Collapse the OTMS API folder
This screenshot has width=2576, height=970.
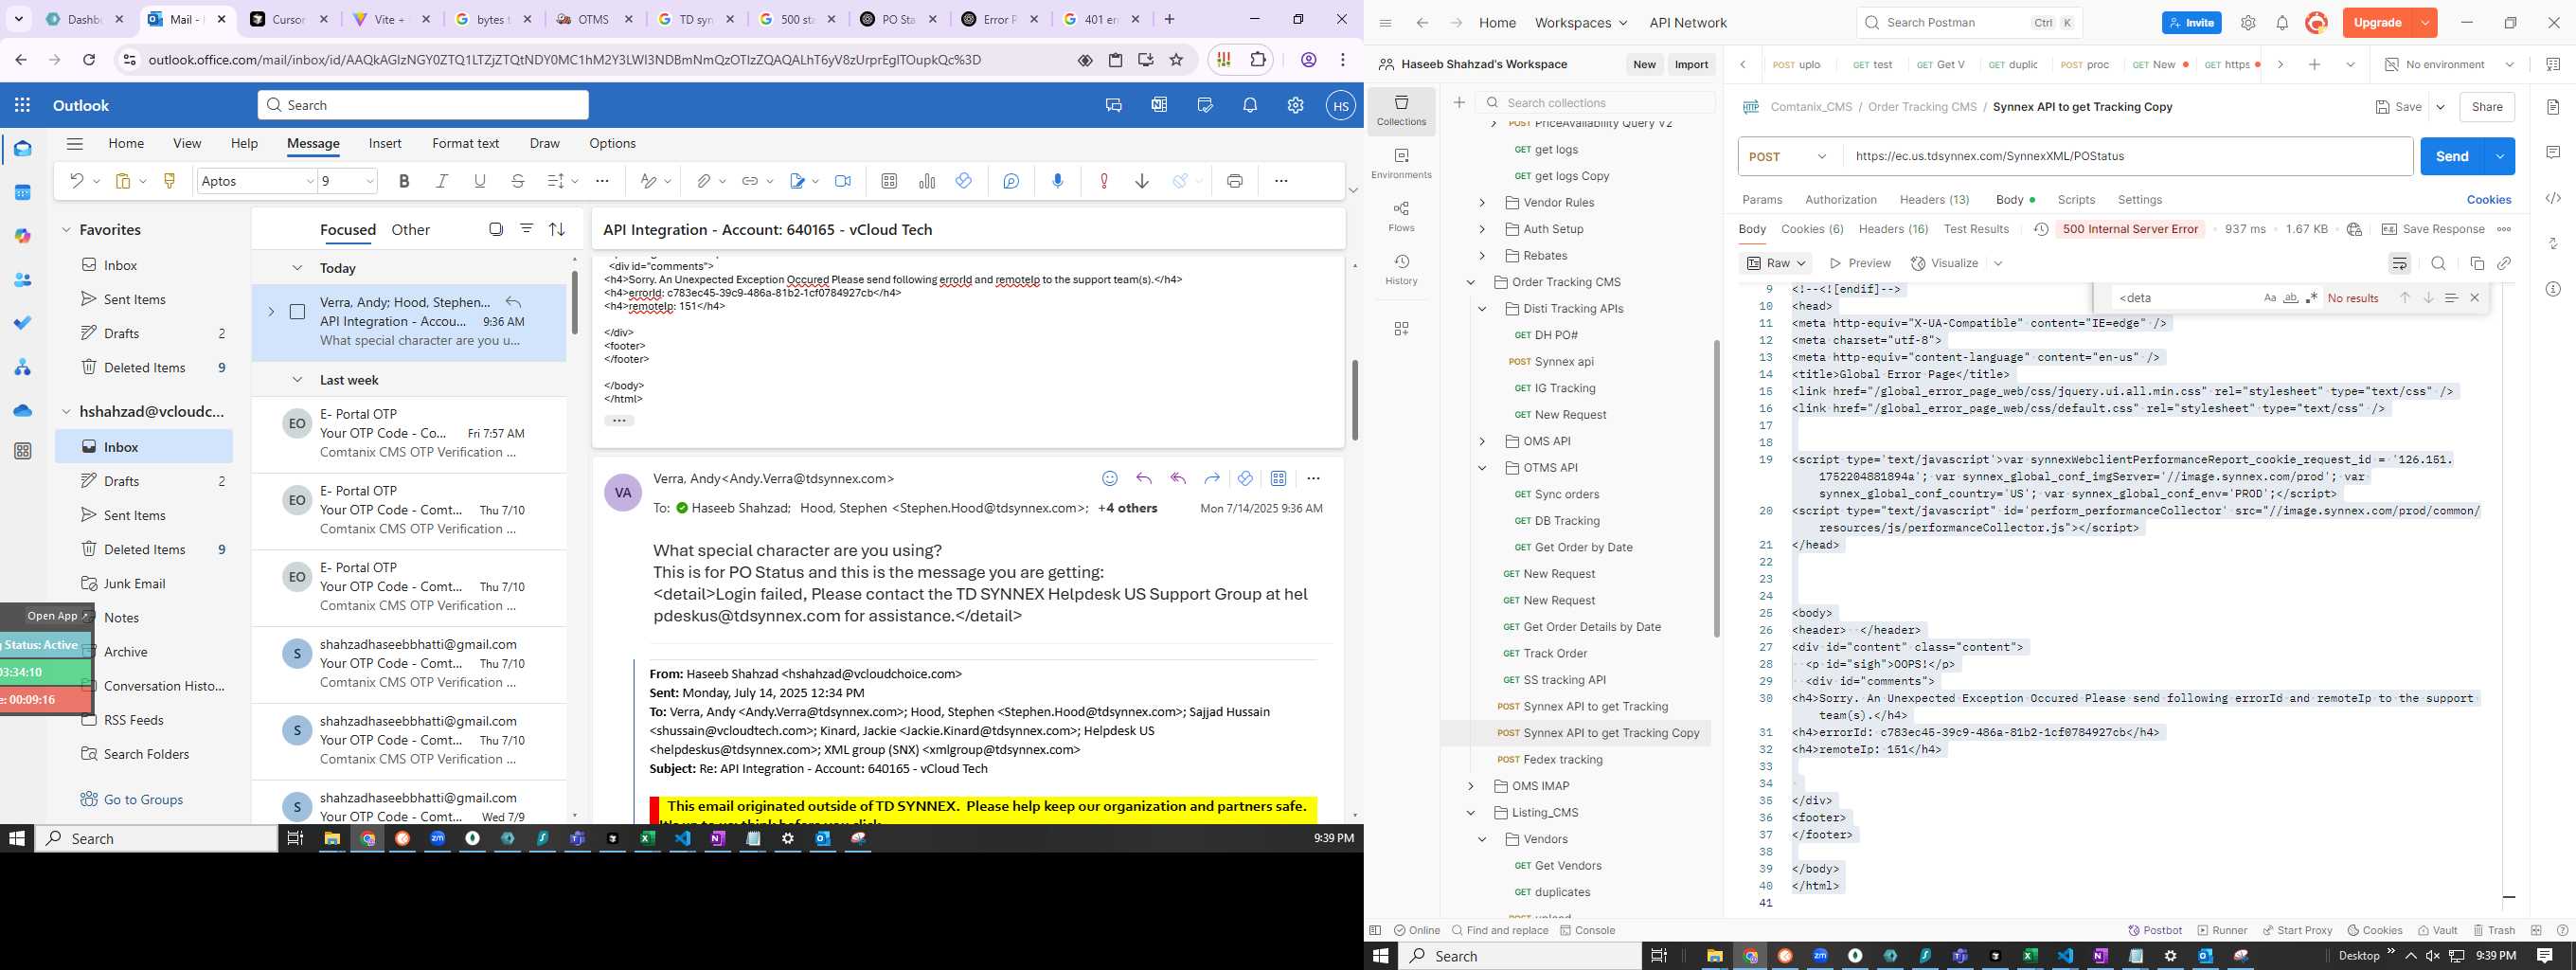click(1482, 468)
